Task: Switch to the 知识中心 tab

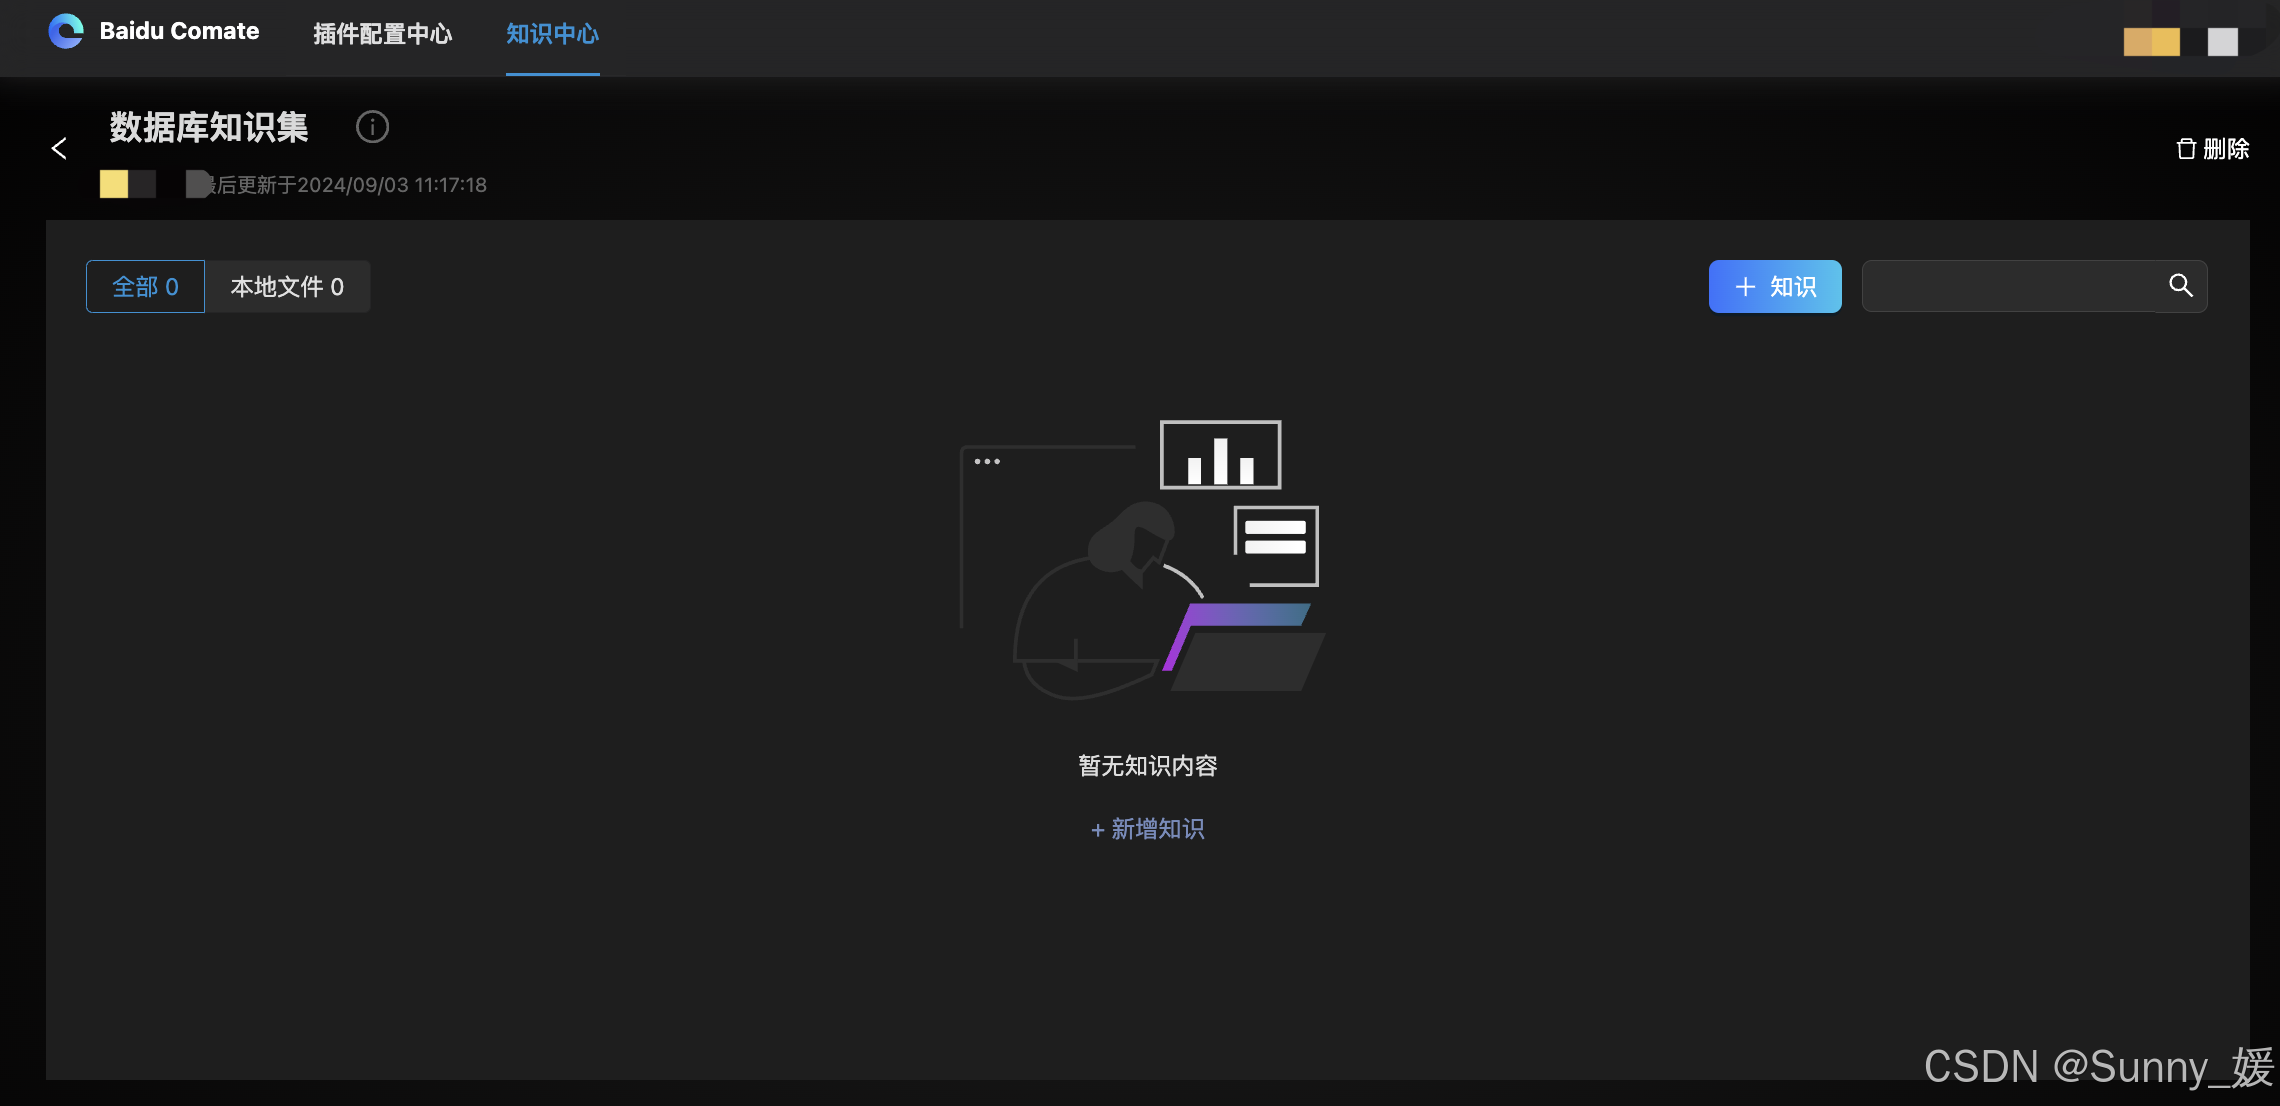Action: pyautogui.click(x=552, y=34)
